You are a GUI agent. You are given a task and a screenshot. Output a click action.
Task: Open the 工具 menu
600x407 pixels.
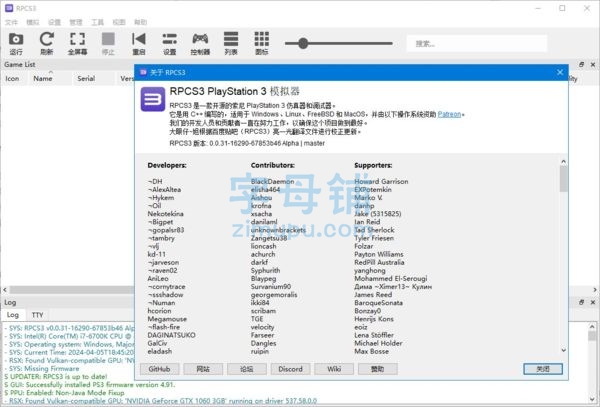pyautogui.click(x=97, y=22)
